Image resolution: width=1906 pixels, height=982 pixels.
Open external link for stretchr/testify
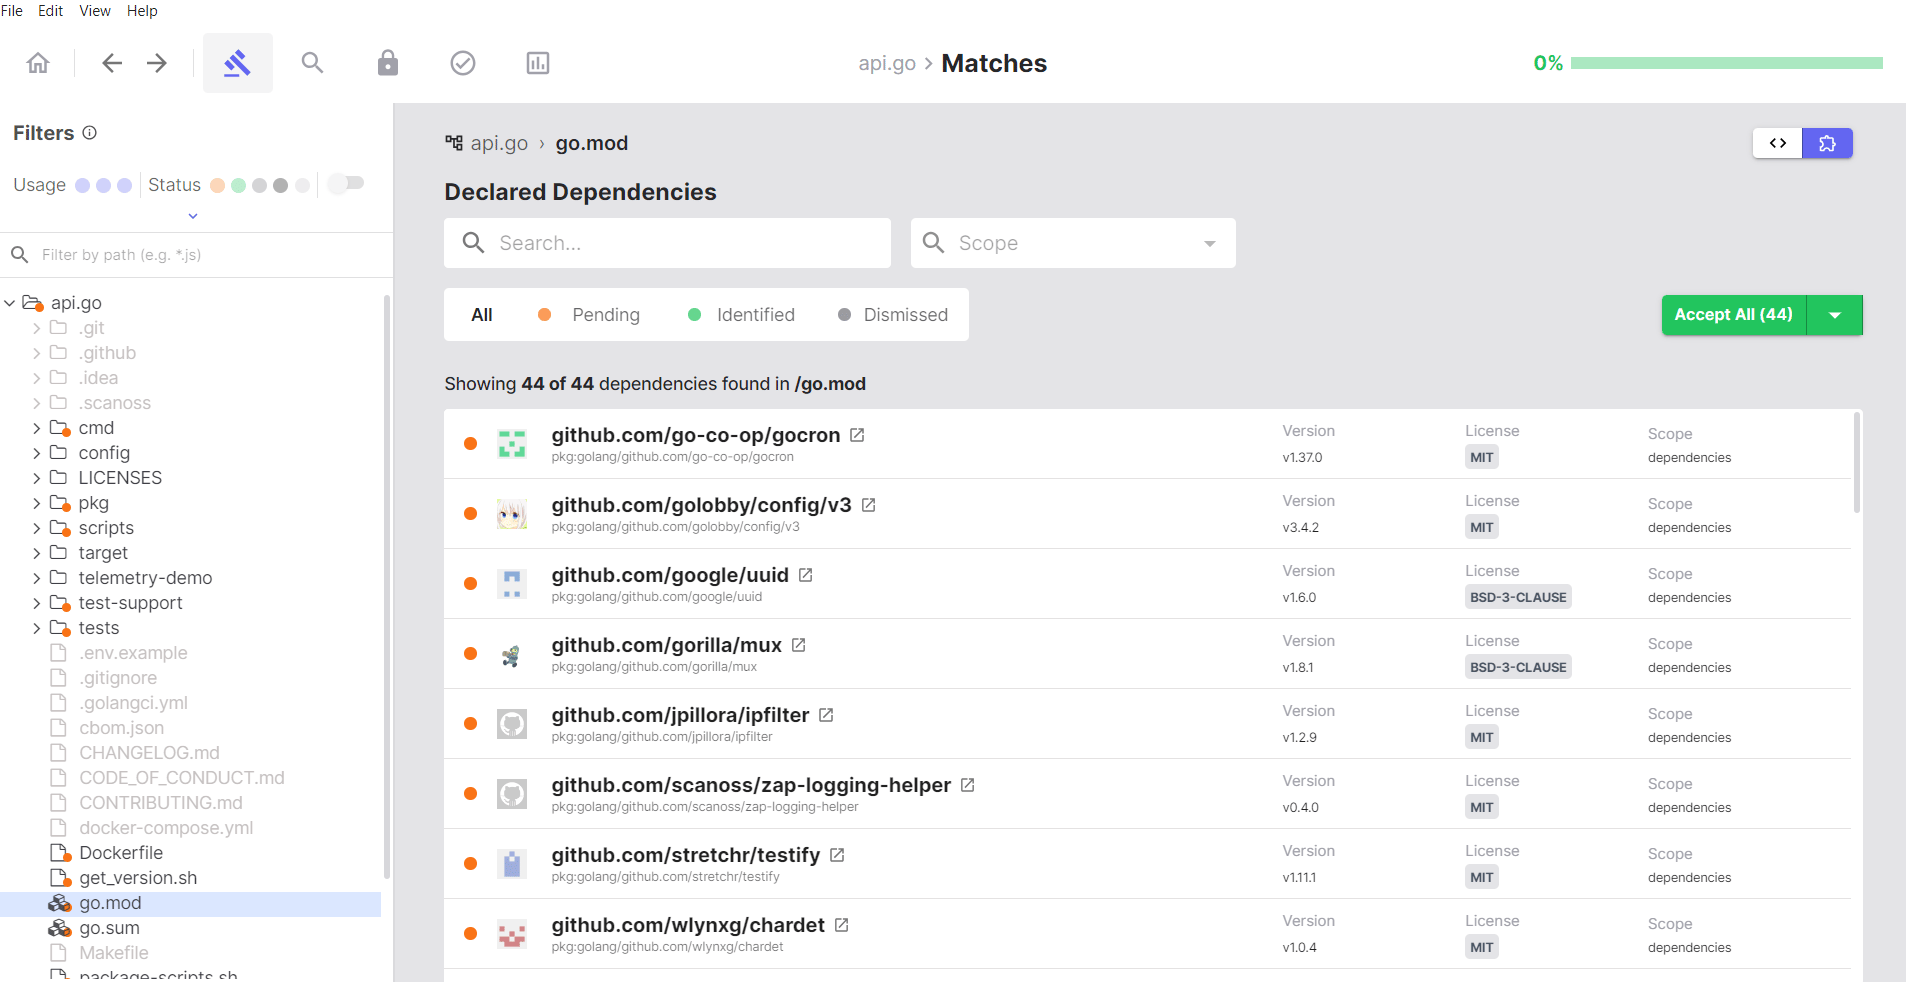point(837,855)
